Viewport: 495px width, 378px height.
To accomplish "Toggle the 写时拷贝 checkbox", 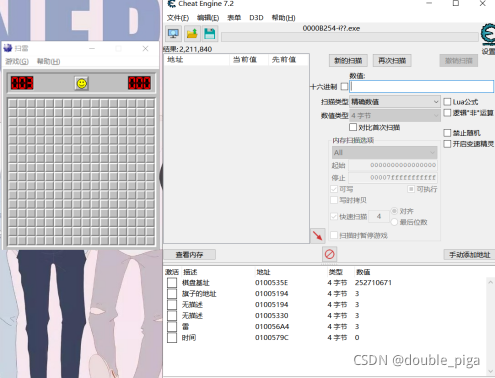I will tap(334, 200).
